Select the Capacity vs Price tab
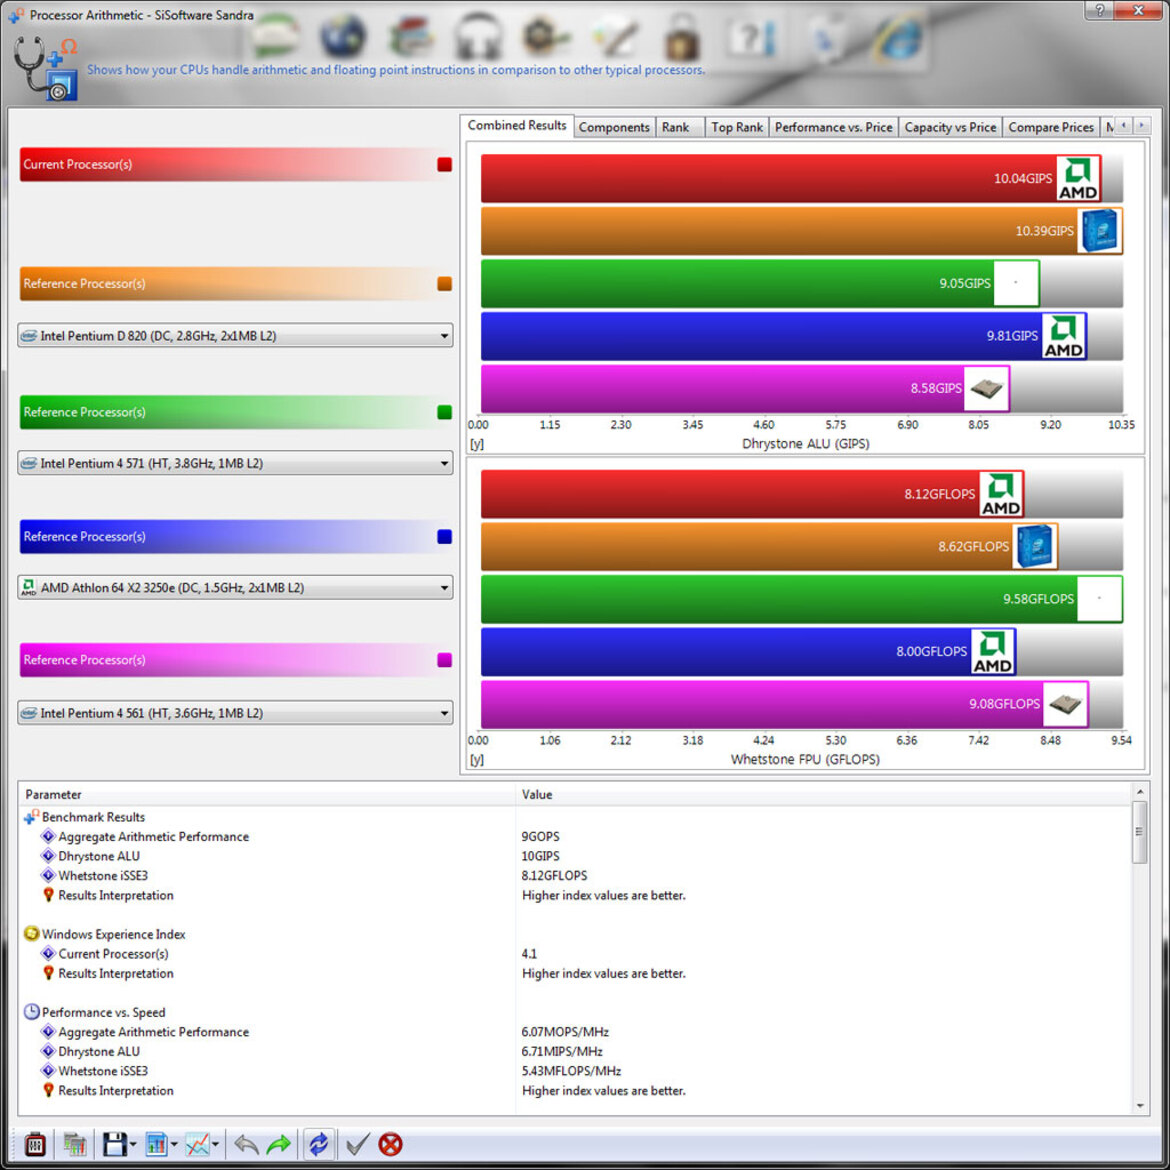 [x=950, y=127]
